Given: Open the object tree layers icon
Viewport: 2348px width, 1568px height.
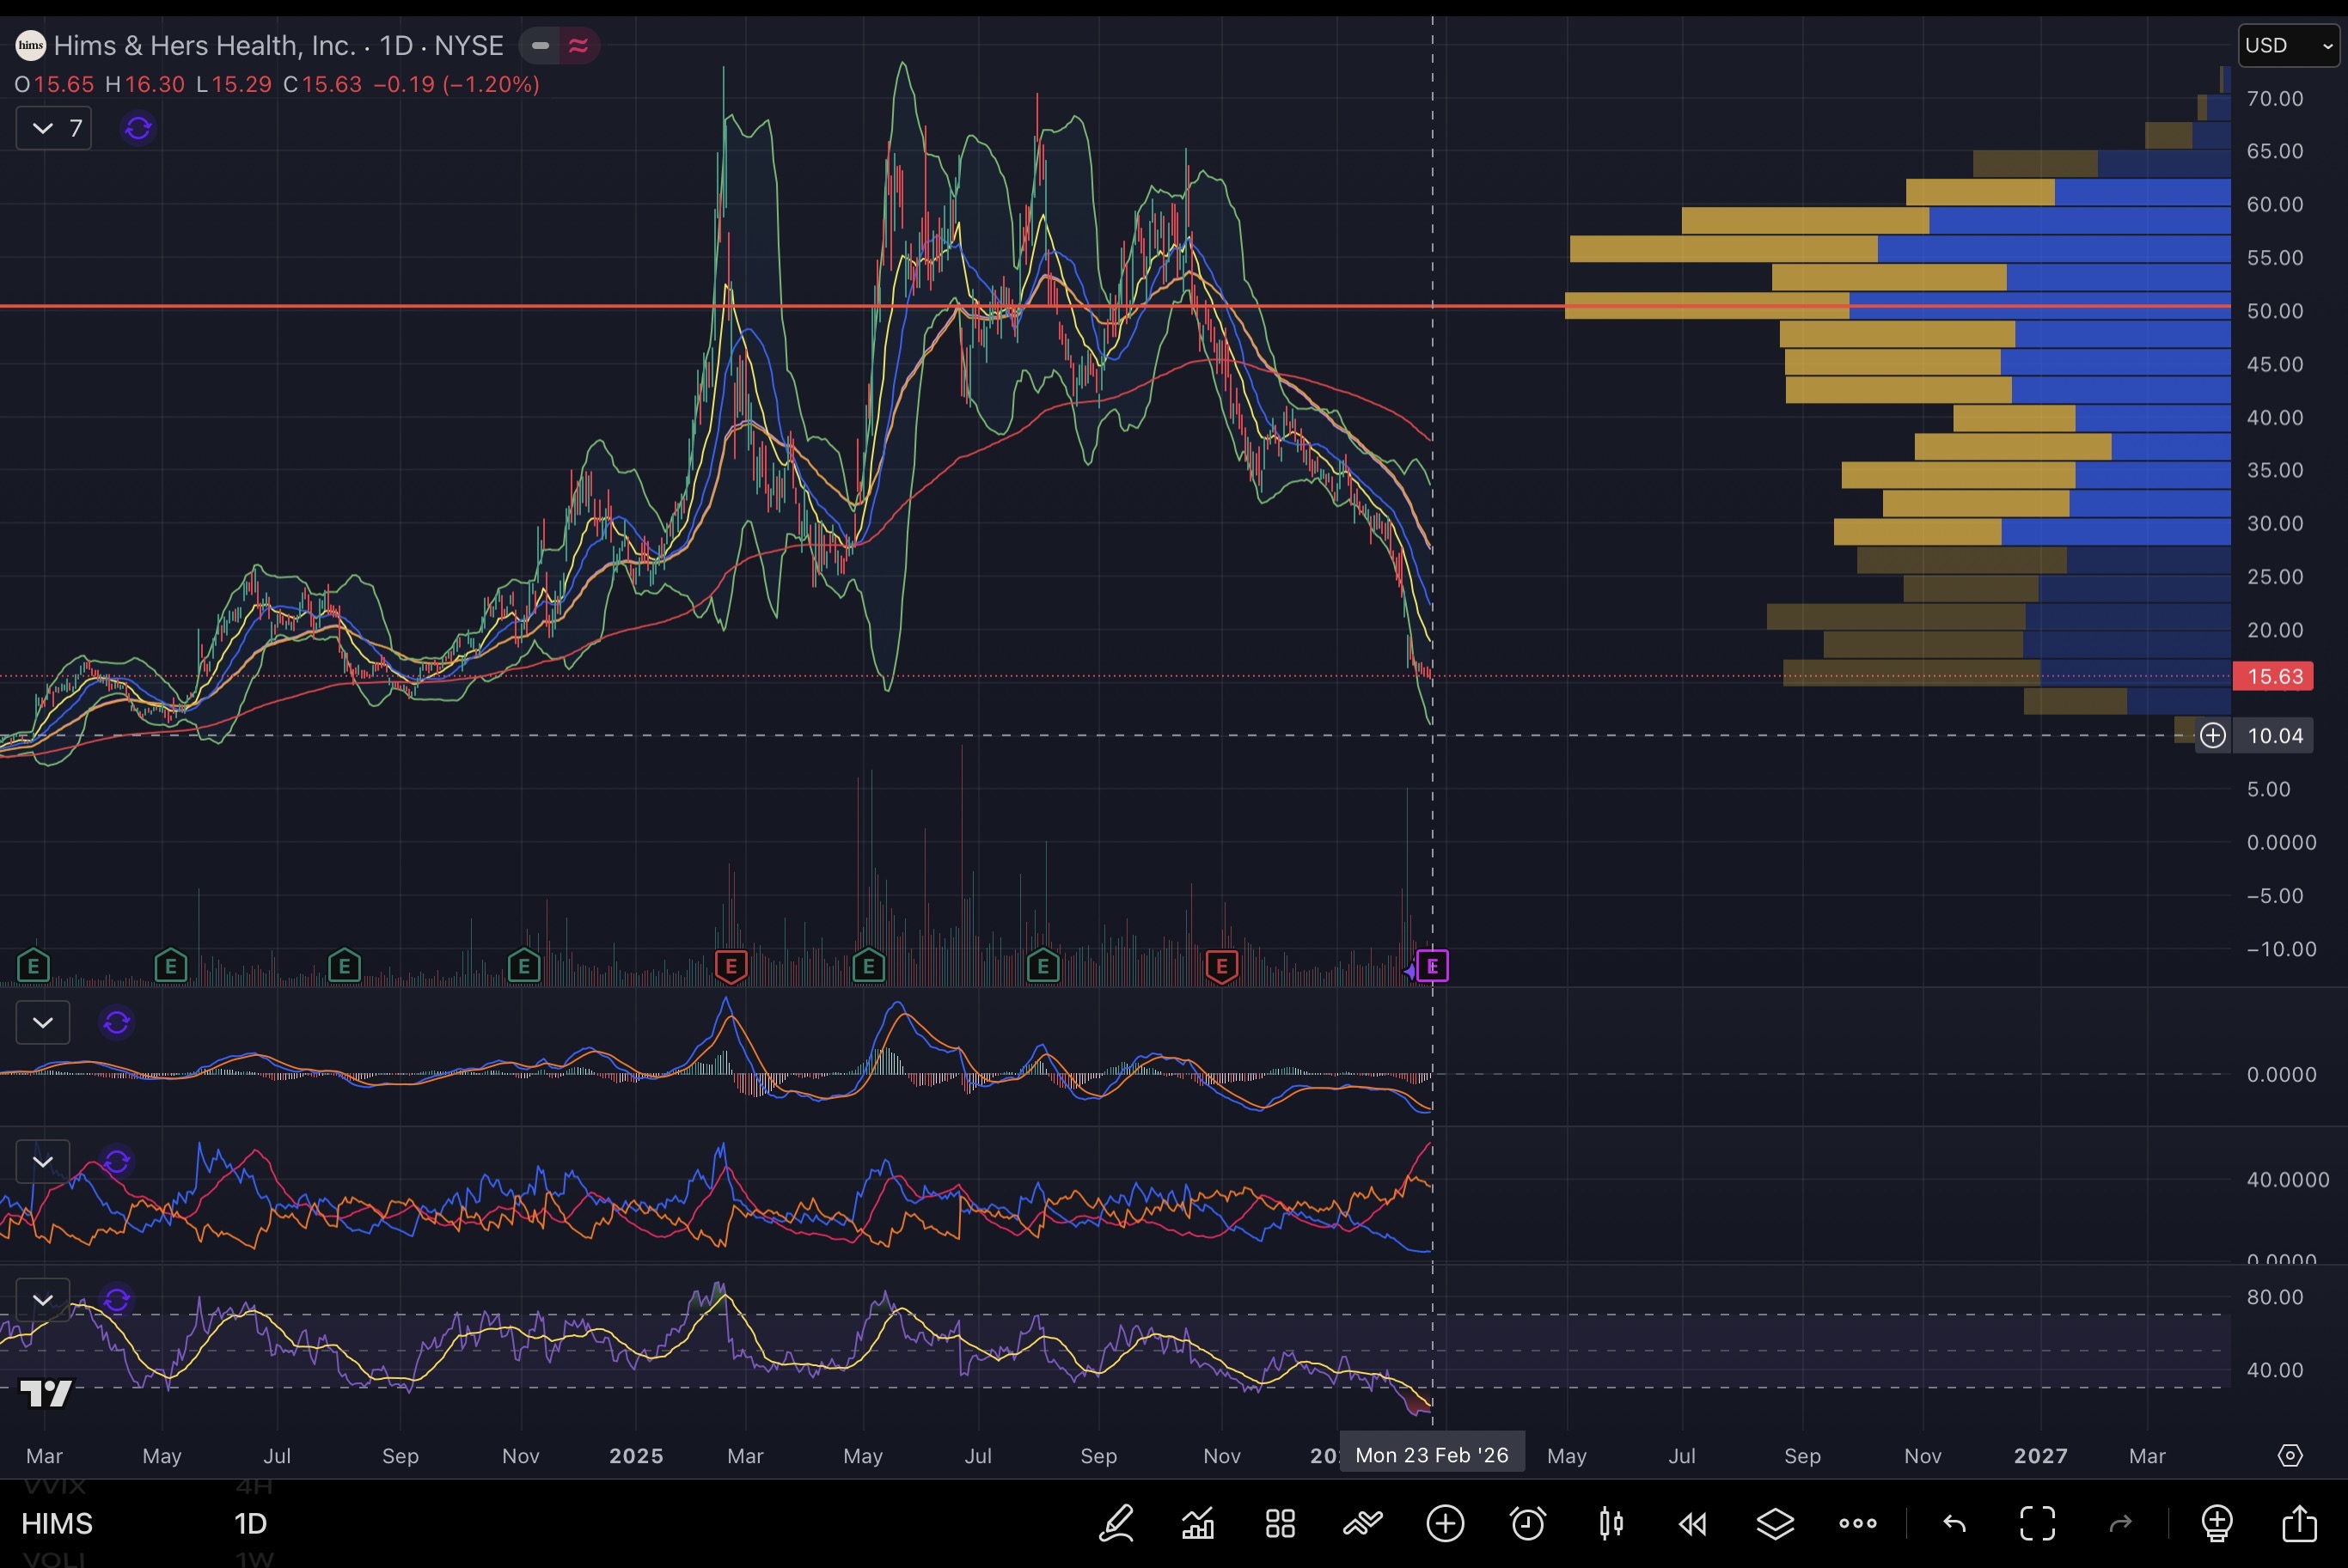Looking at the screenshot, I should (1775, 1523).
